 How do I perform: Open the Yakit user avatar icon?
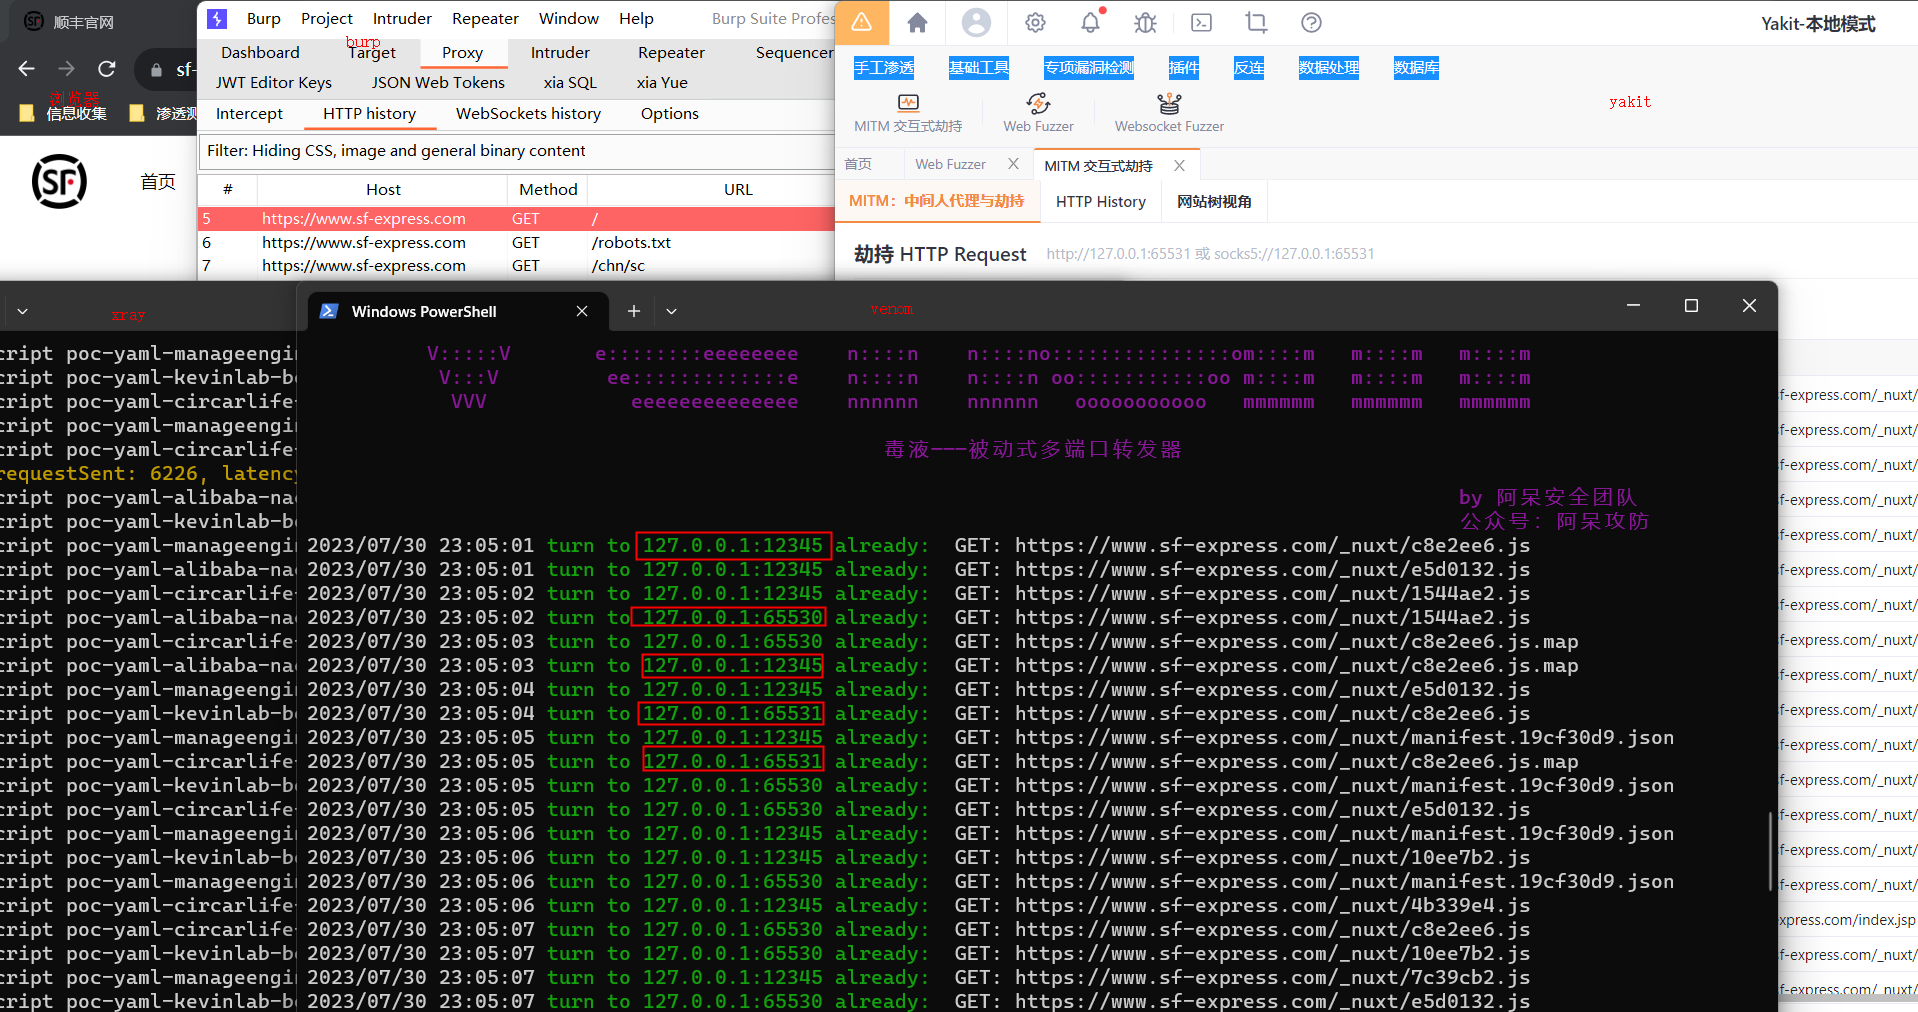point(976,22)
